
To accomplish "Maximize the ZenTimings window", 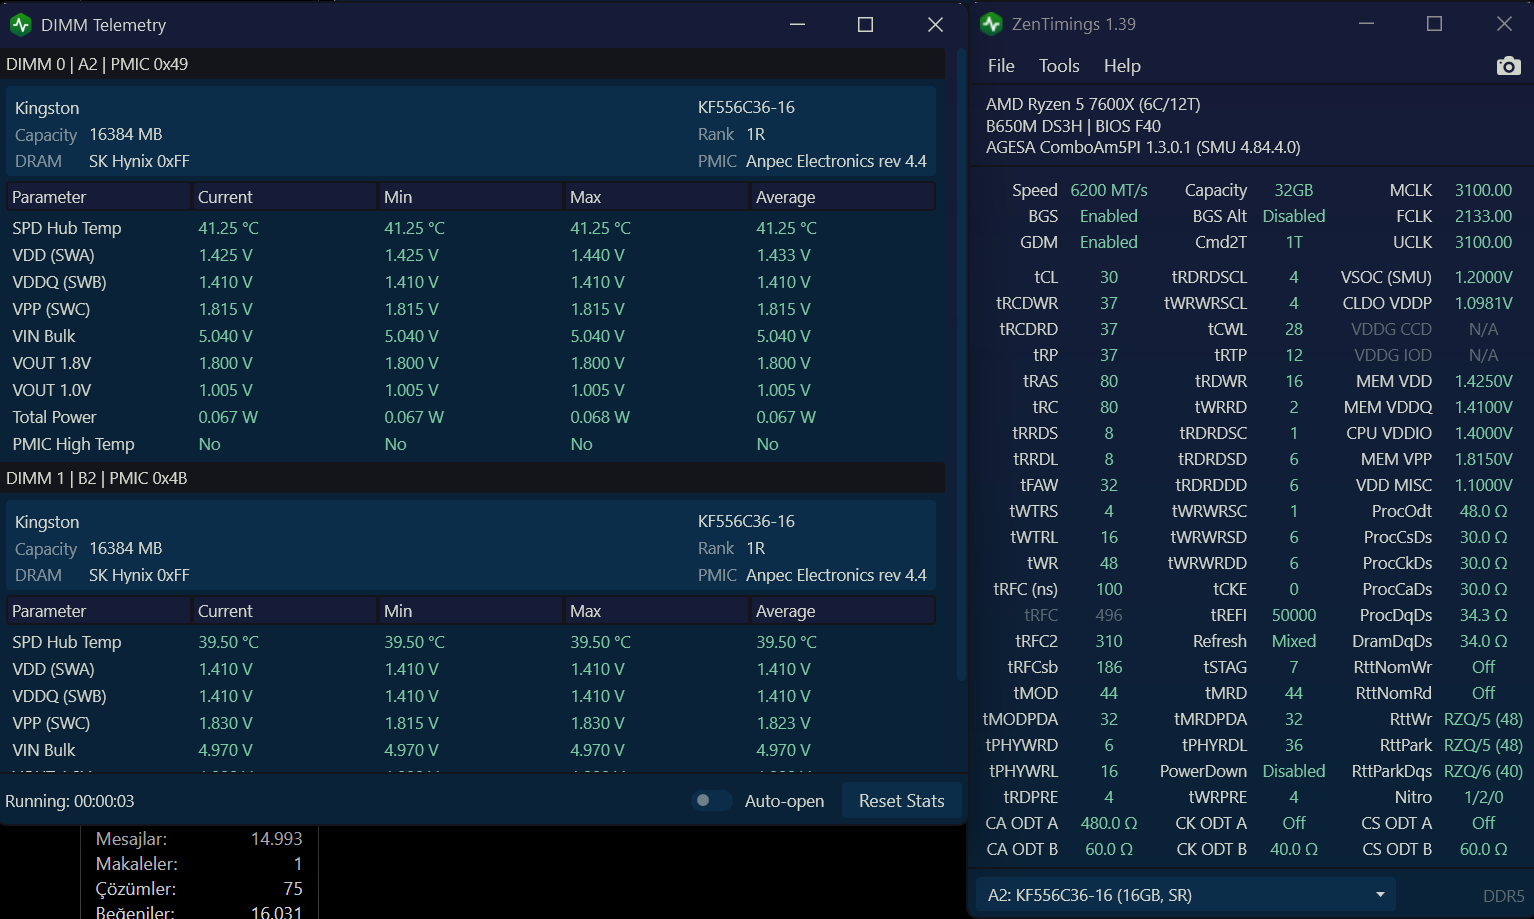I will 1434,24.
